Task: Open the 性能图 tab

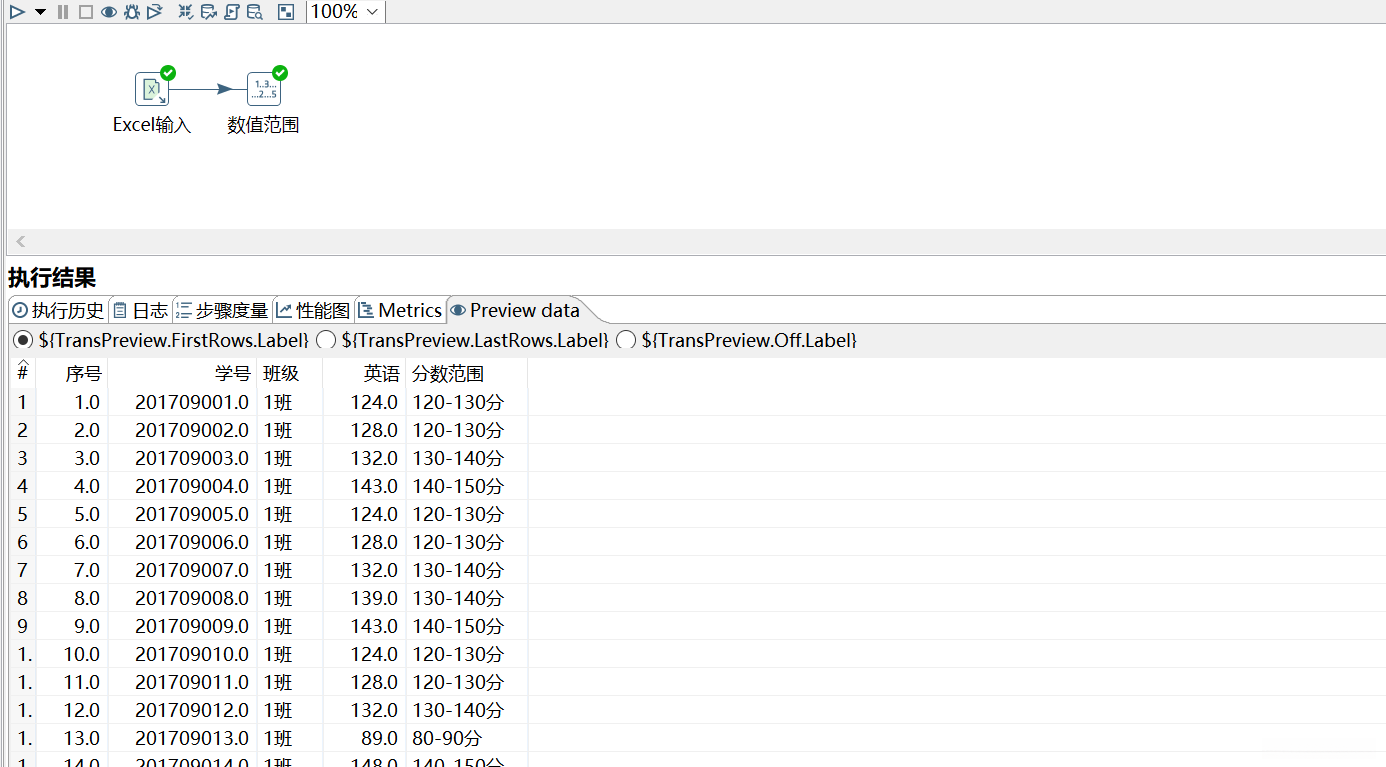Action: tap(314, 310)
